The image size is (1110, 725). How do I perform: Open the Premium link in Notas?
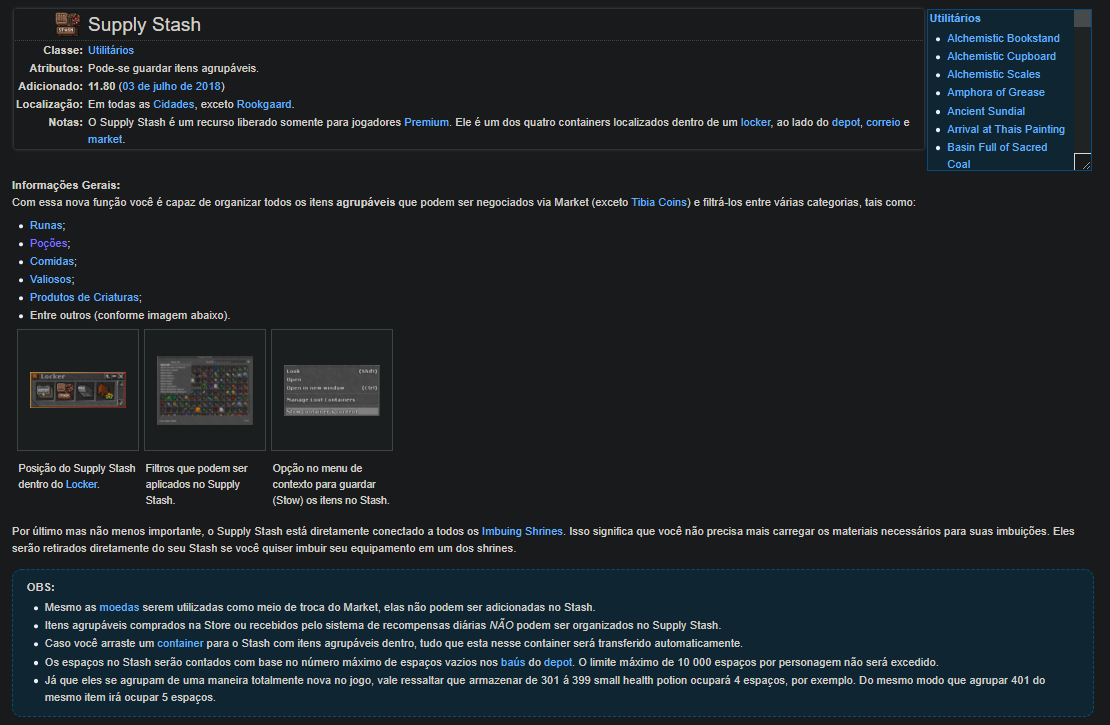click(426, 122)
